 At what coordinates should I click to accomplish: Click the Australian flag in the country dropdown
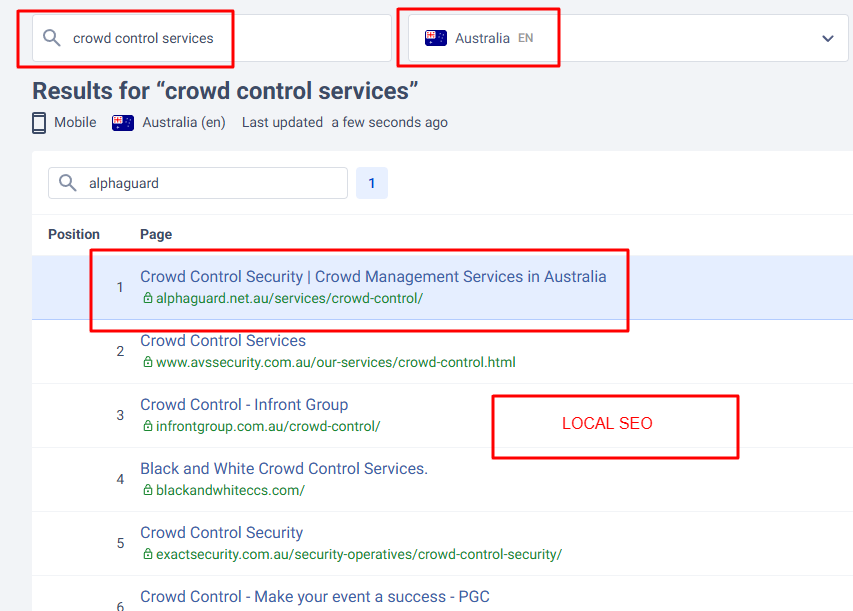pos(436,38)
